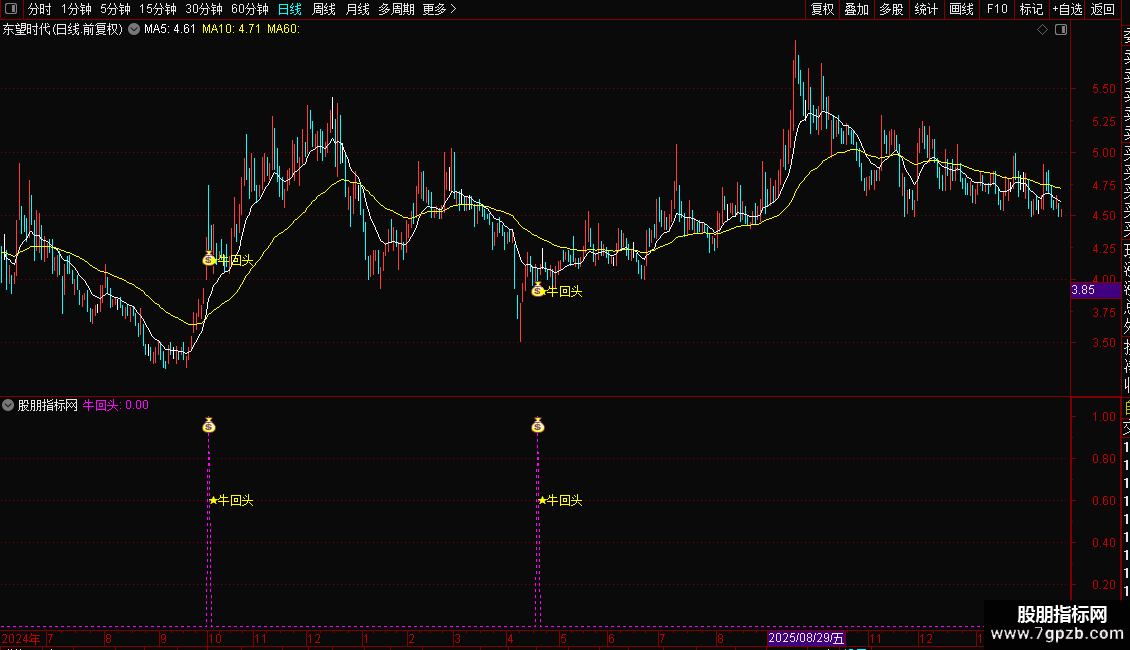This screenshot has height=650, width=1130.
Task: Open the 复权 adjustment options
Action: 822,9
